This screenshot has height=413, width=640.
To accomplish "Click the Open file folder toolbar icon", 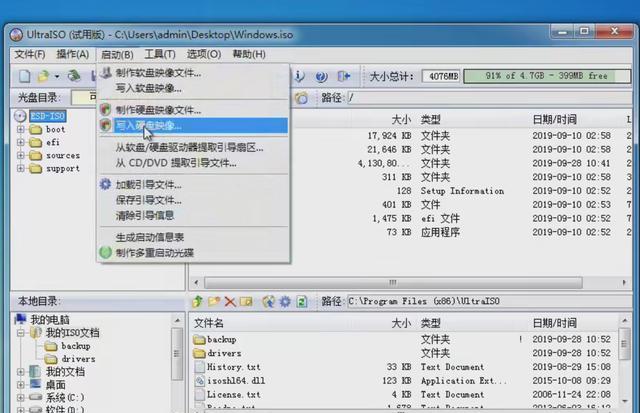I will 43,76.
